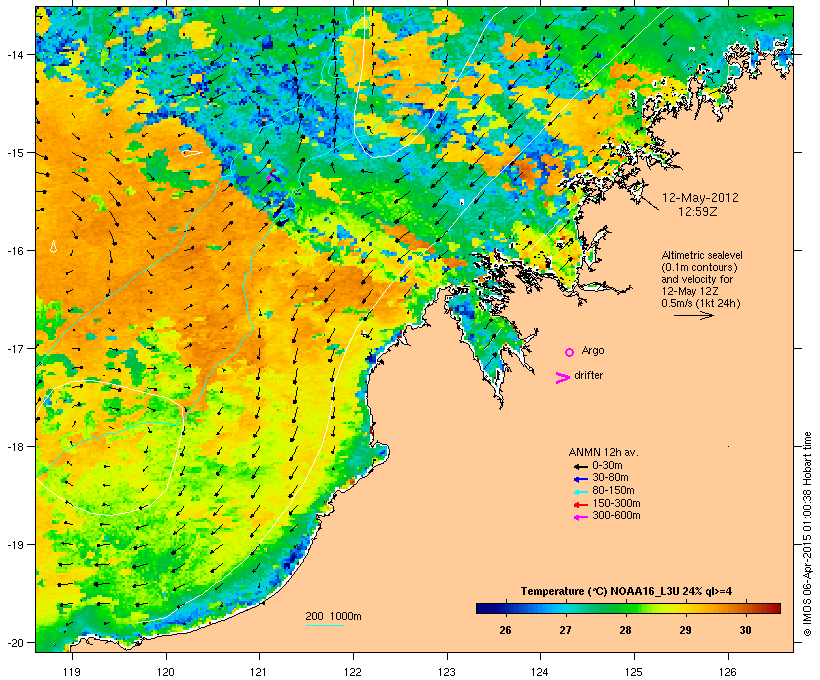Click the 'drifter' legend label

pos(588,375)
